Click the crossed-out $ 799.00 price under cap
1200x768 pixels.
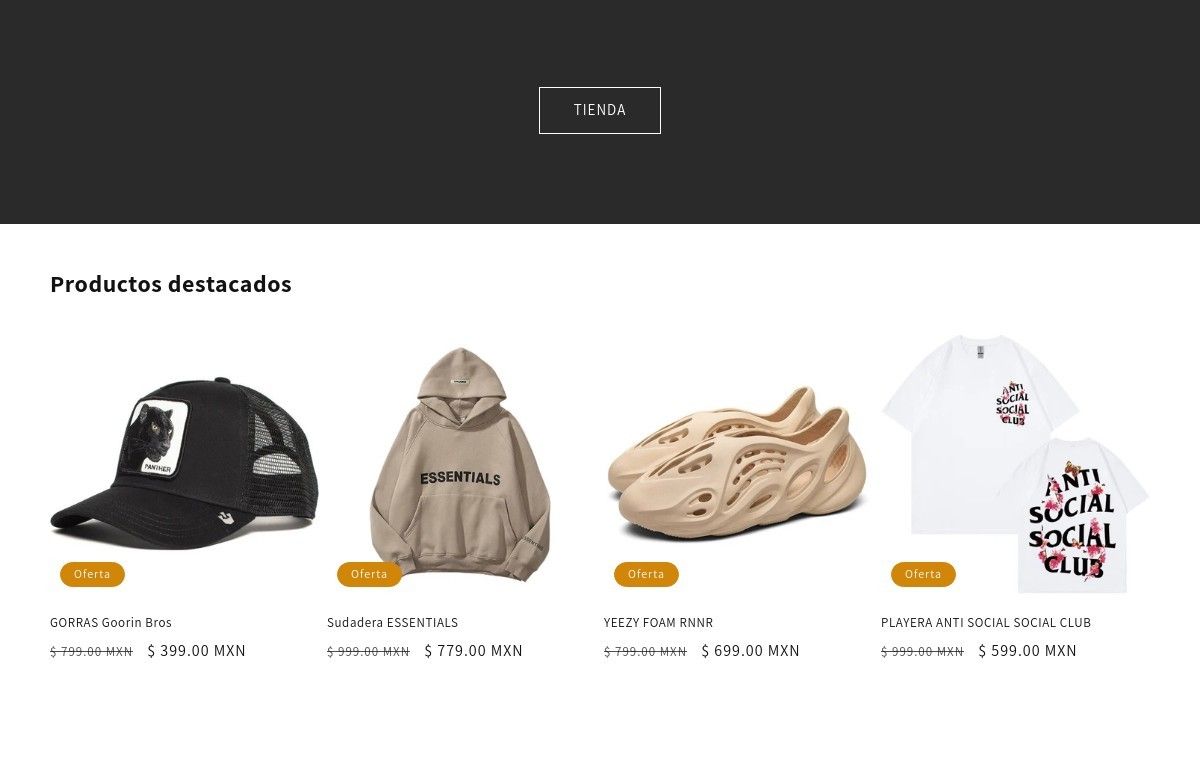click(91, 652)
